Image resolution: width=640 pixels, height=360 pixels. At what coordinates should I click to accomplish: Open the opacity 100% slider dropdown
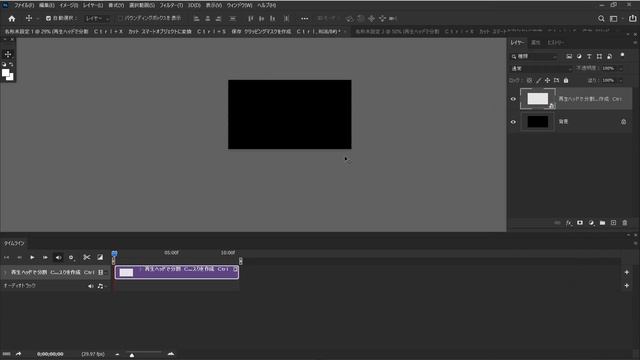621,68
